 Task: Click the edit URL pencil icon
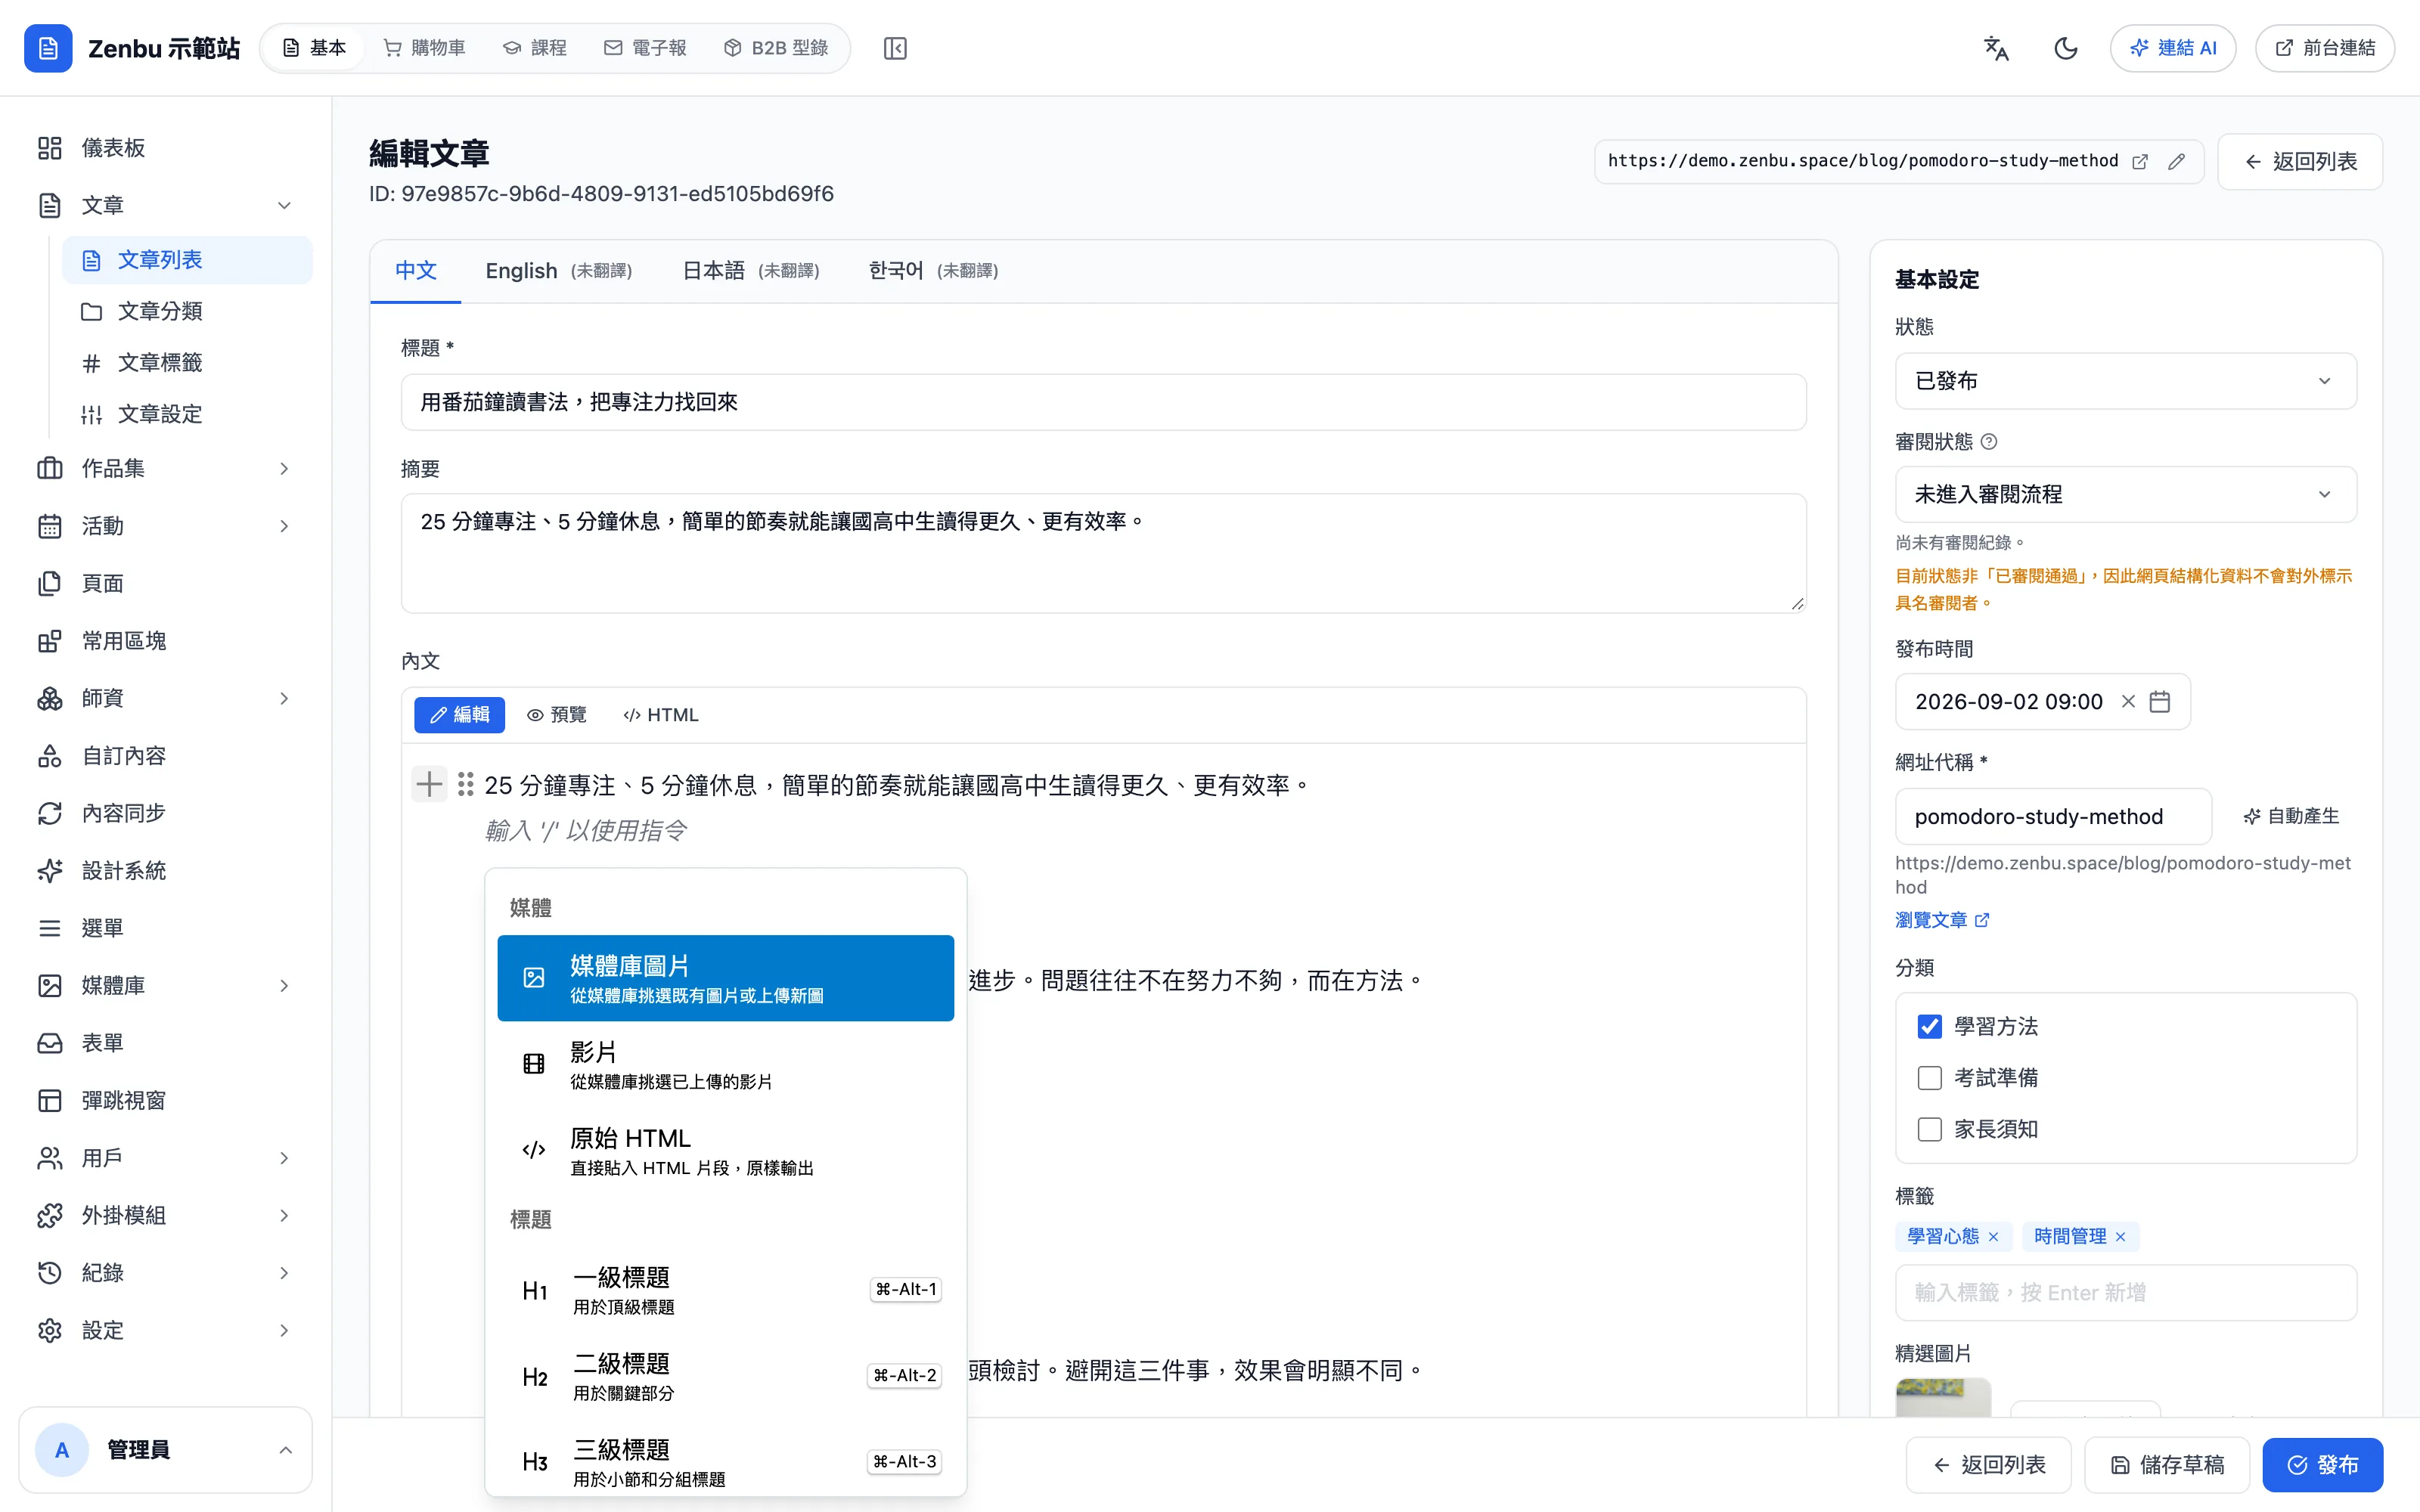[2176, 162]
